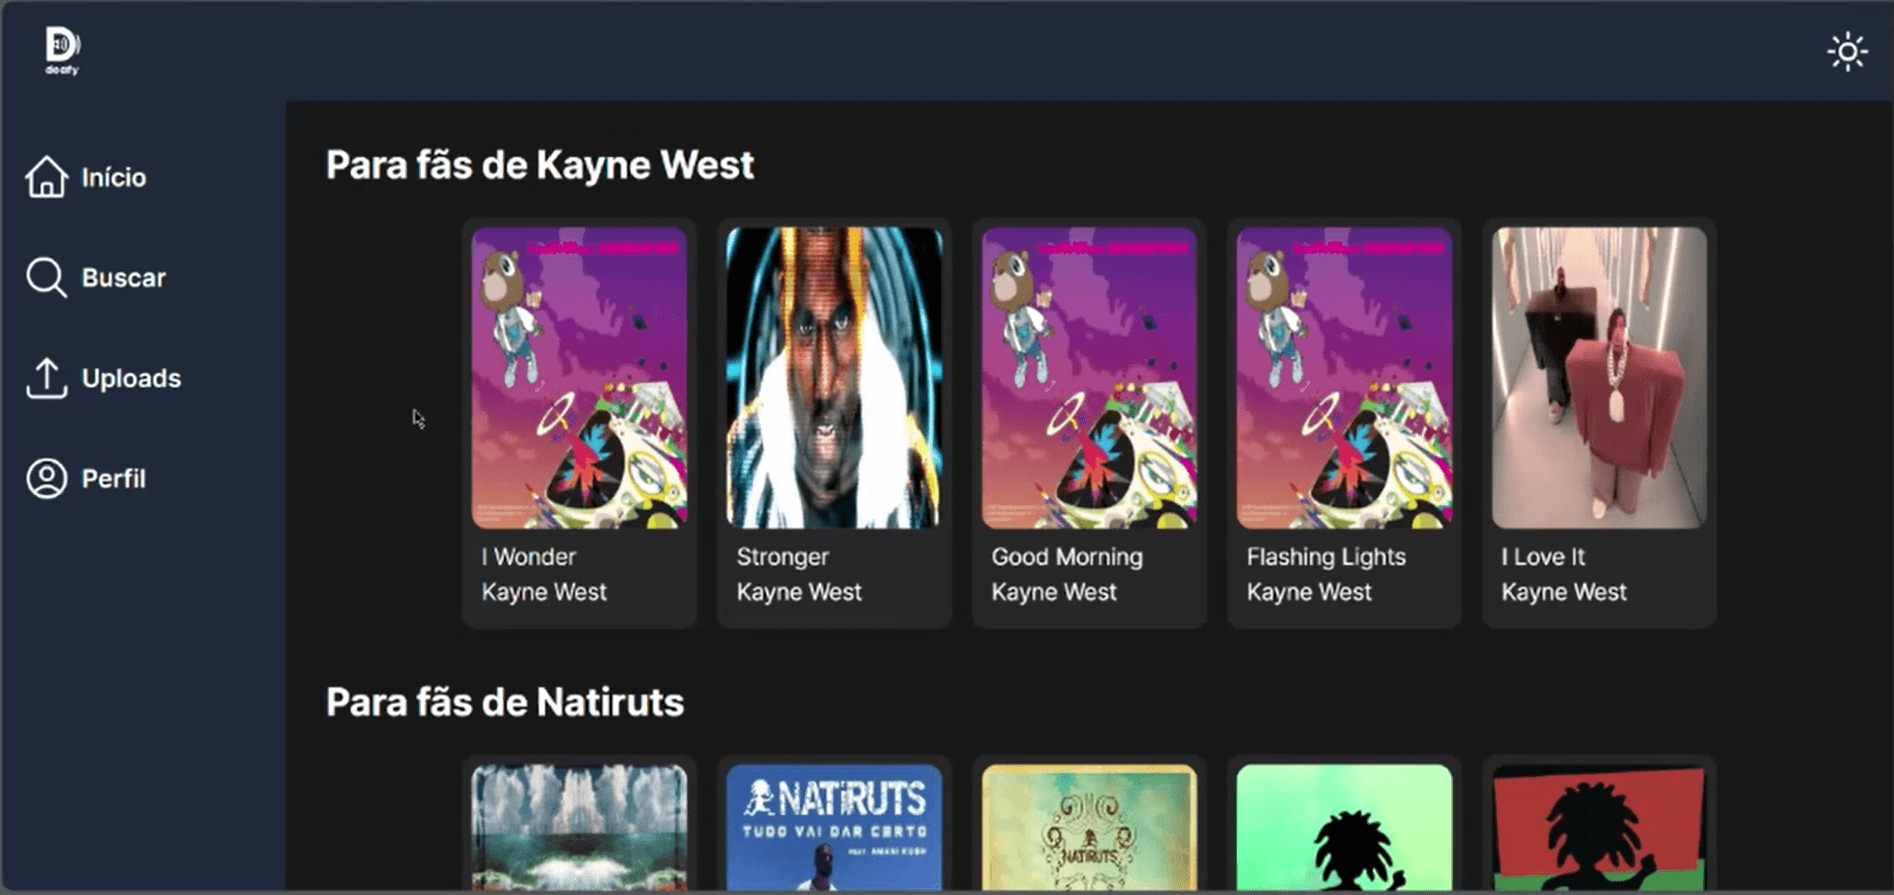Go to Buscar in the sidebar
Screen dimensions: 1894x895
124,278
